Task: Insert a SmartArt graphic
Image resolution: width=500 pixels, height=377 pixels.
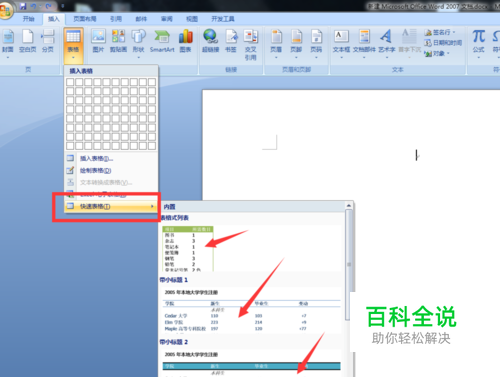Action: click(x=162, y=42)
